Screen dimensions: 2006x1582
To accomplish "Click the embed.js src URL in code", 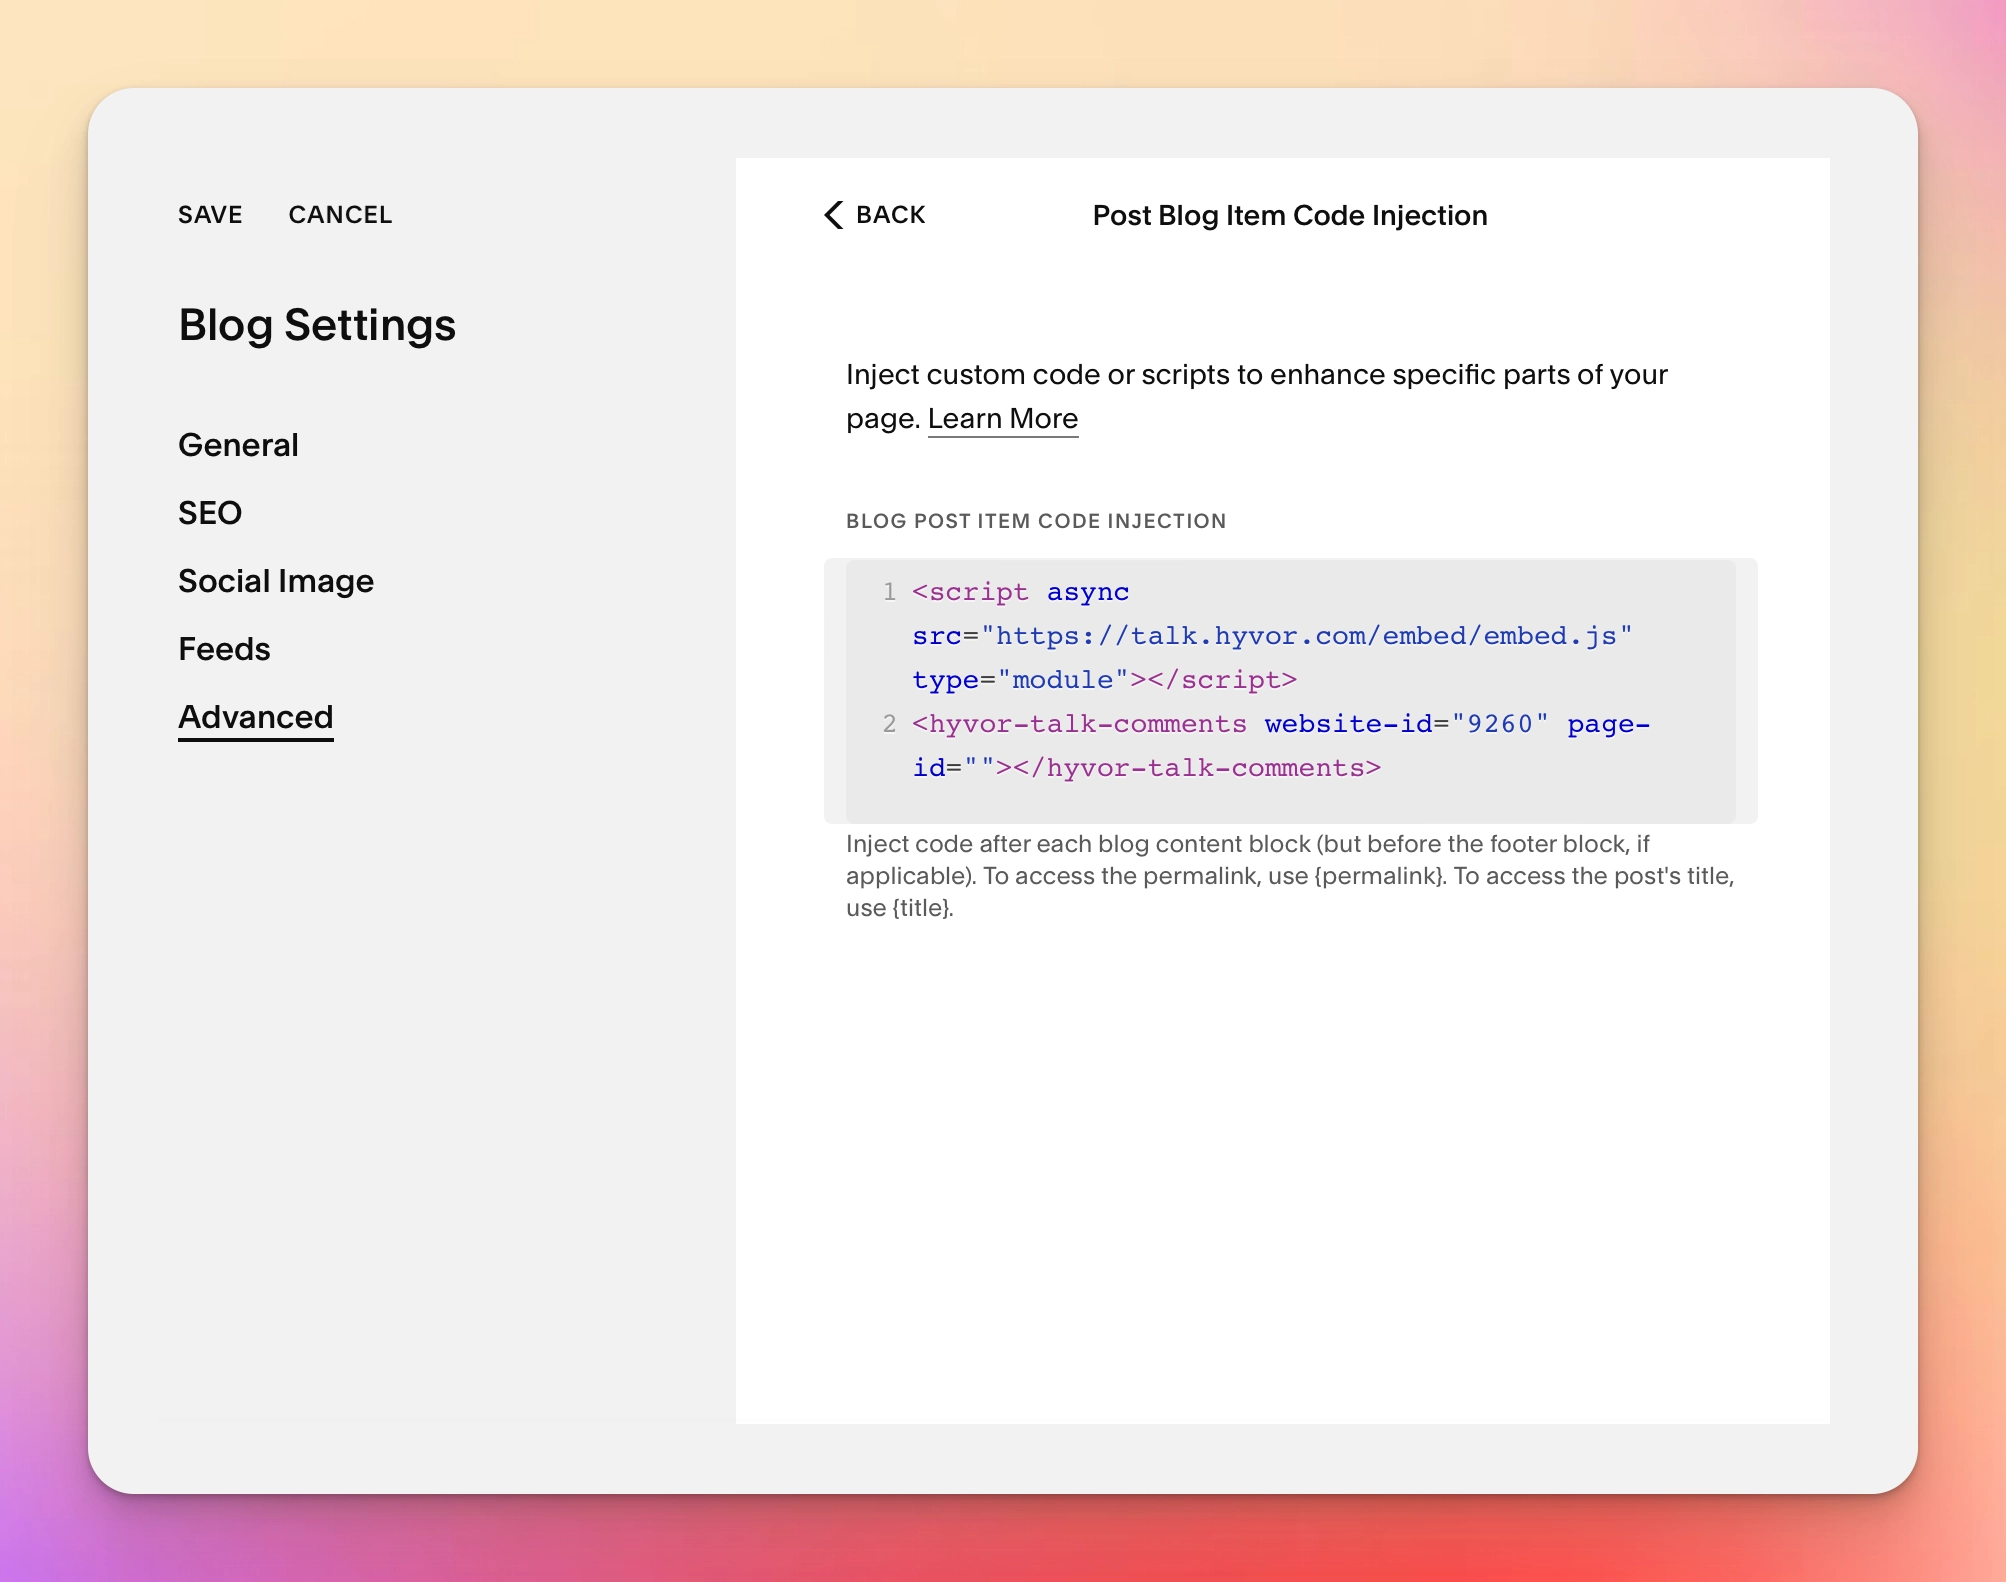I will (1307, 636).
